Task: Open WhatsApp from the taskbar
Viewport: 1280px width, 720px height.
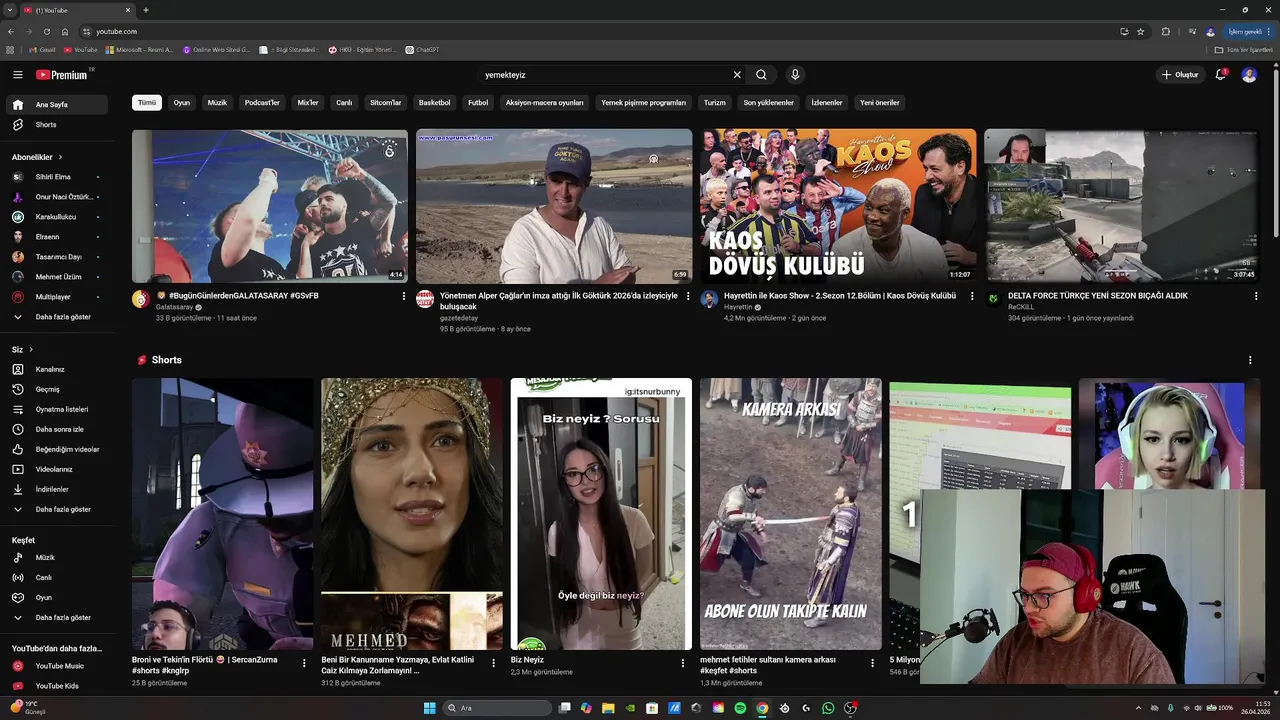Action: pos(828,708)
